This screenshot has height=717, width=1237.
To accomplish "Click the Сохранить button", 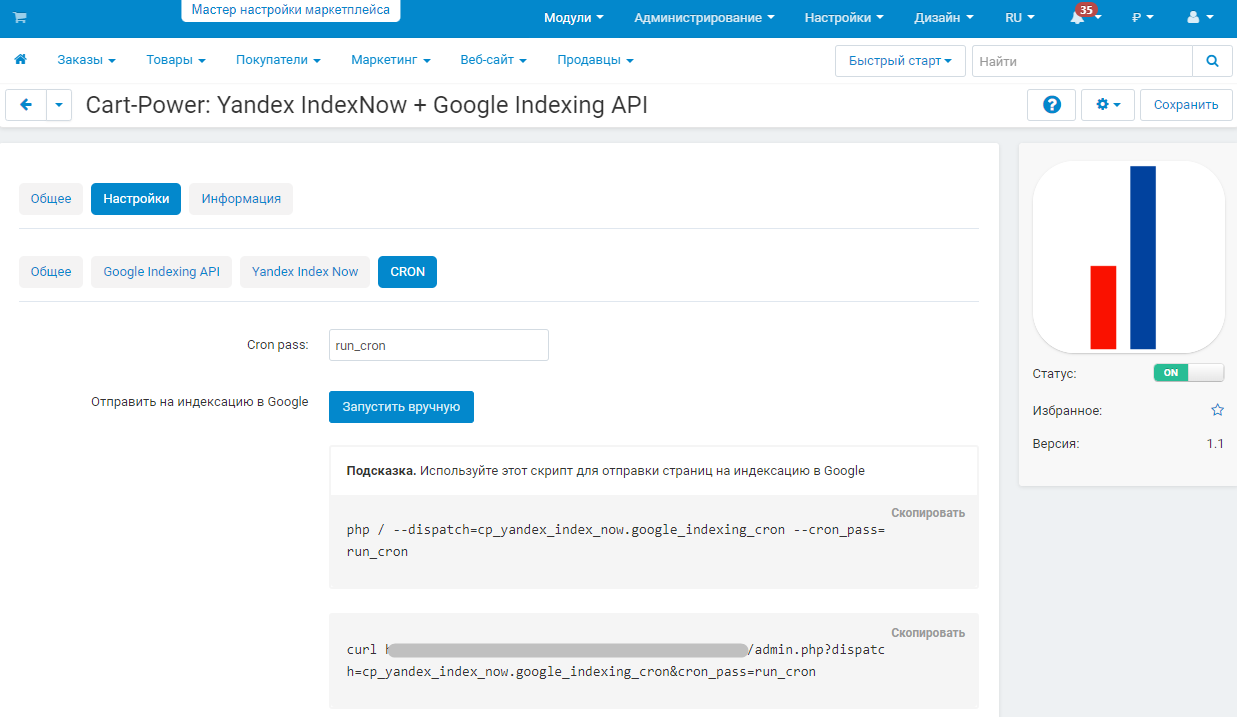I will [1186, 105].
